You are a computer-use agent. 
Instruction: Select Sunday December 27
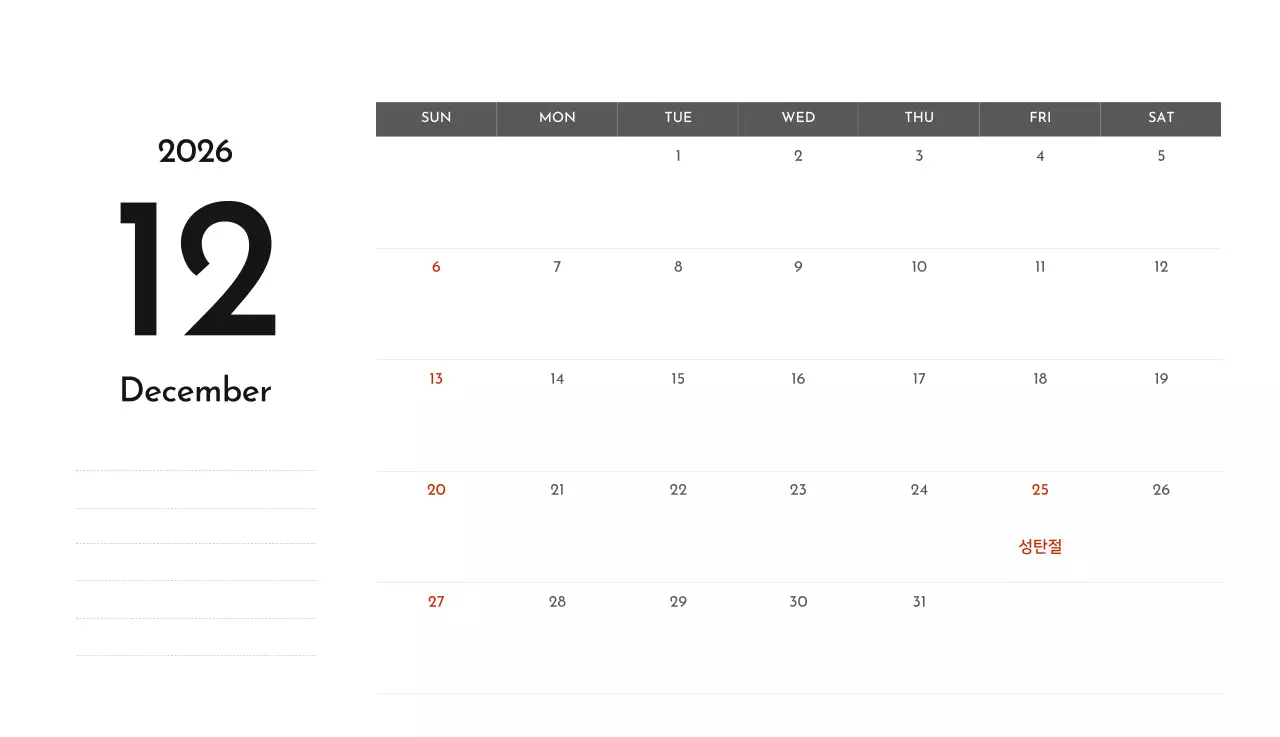pyautogui.click(x=436, y=602)
